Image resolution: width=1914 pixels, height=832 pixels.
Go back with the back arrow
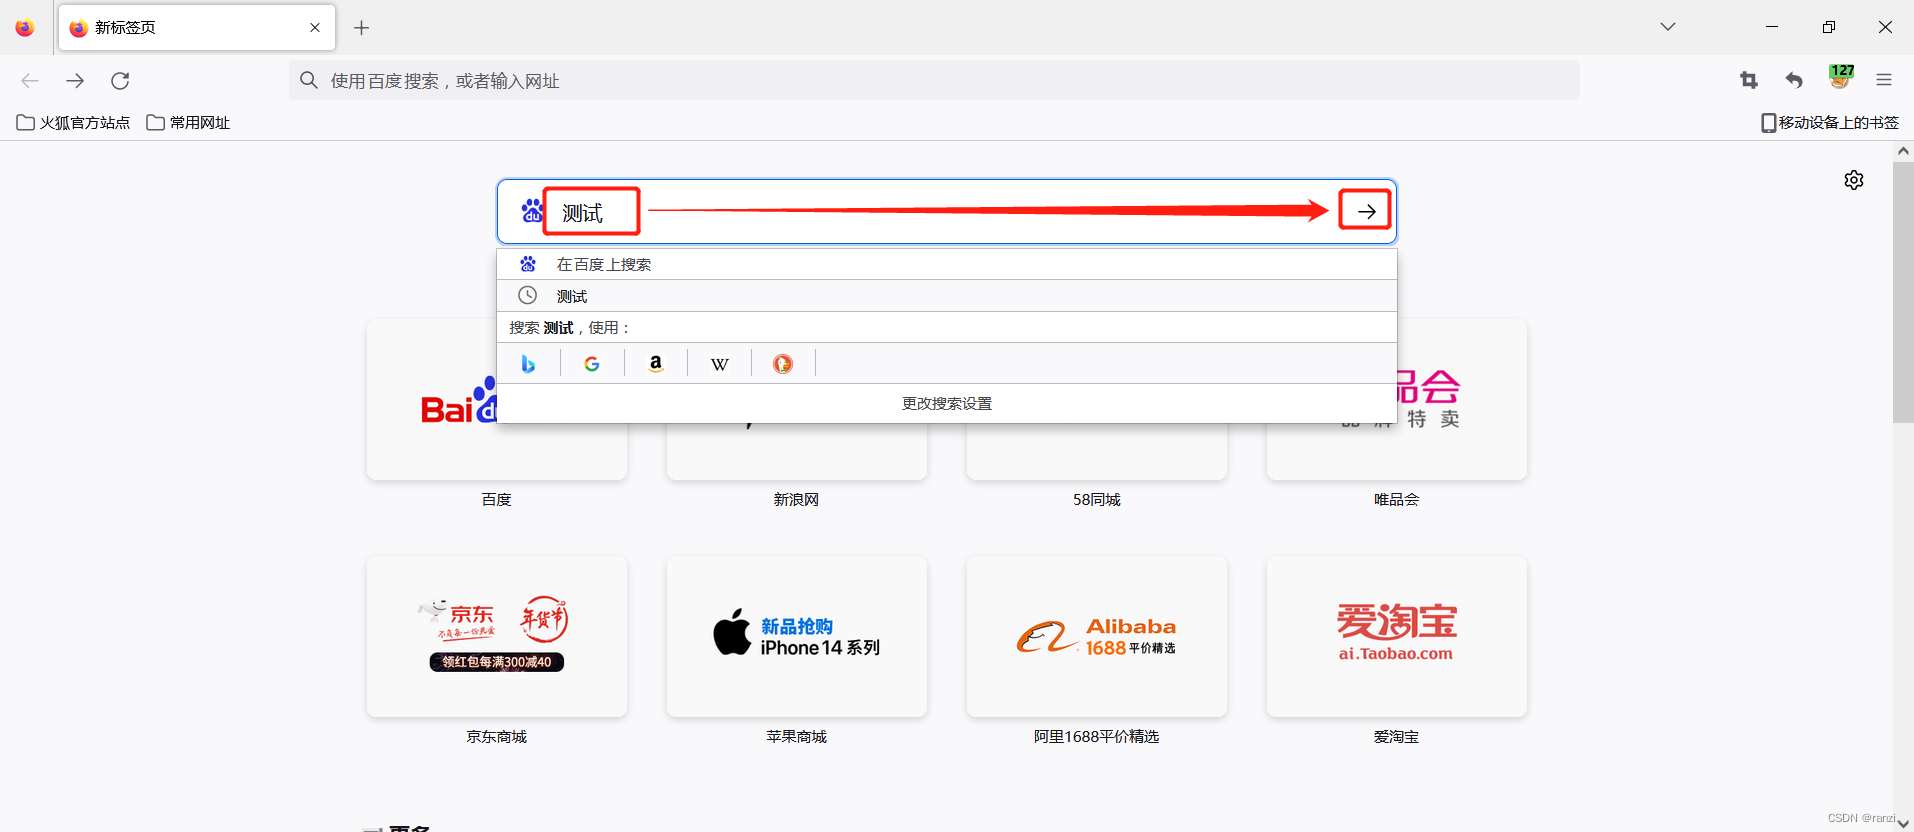pyautogui.click(x=30, y=80)
